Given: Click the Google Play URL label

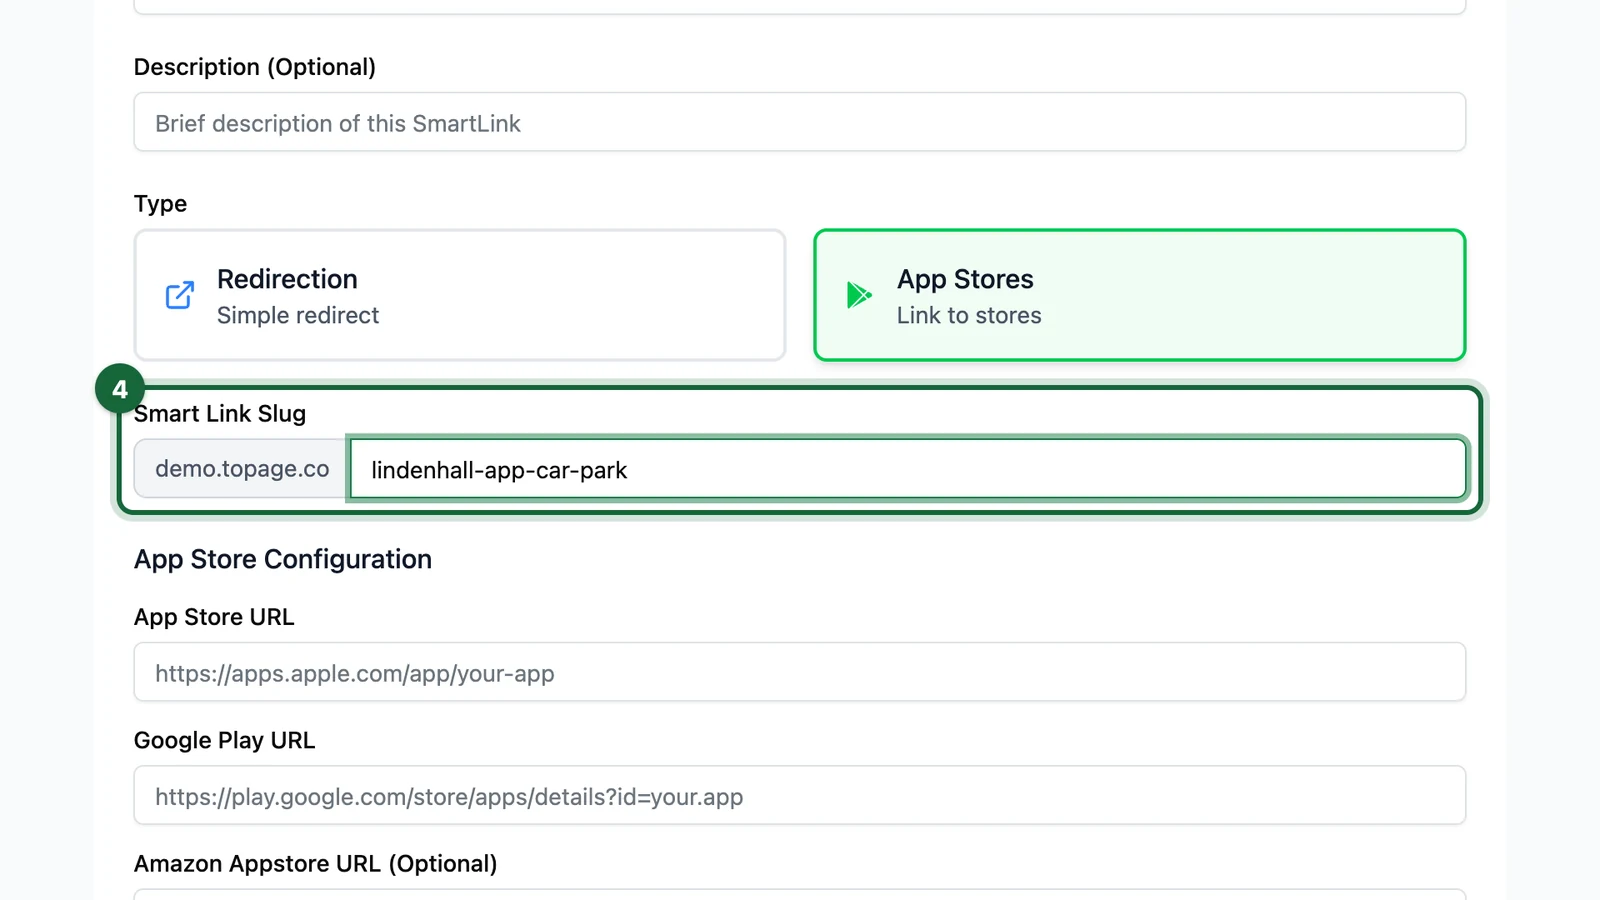Looking at the screenshot, I should (x=225, y=741).
